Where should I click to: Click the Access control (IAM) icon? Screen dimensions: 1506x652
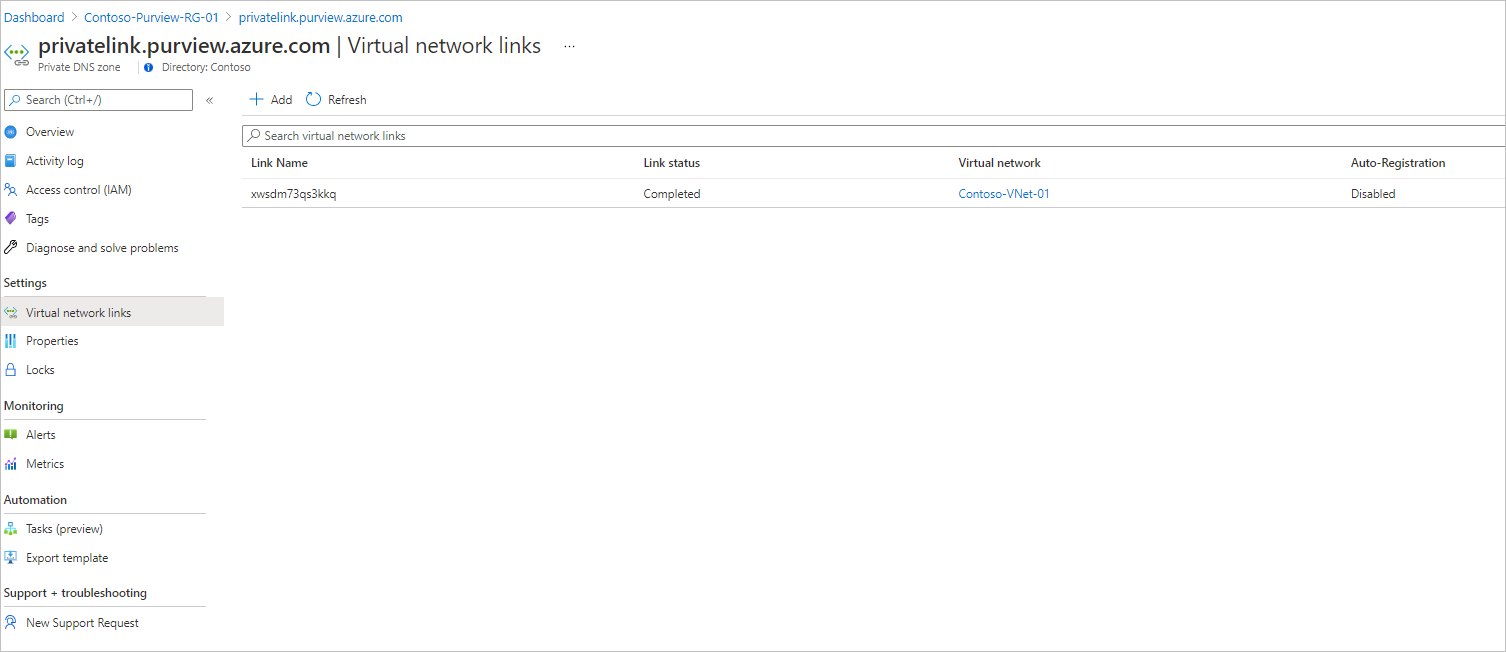[x=11, y=190]
